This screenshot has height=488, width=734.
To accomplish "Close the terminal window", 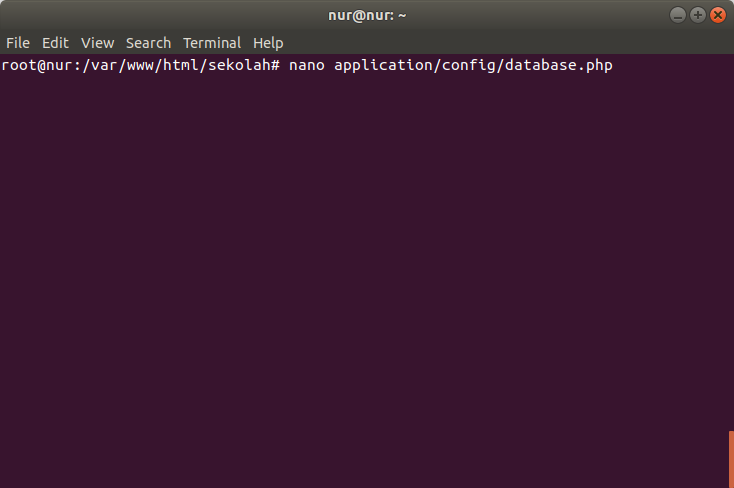I will pyautogui.click(x=718, y=15).
